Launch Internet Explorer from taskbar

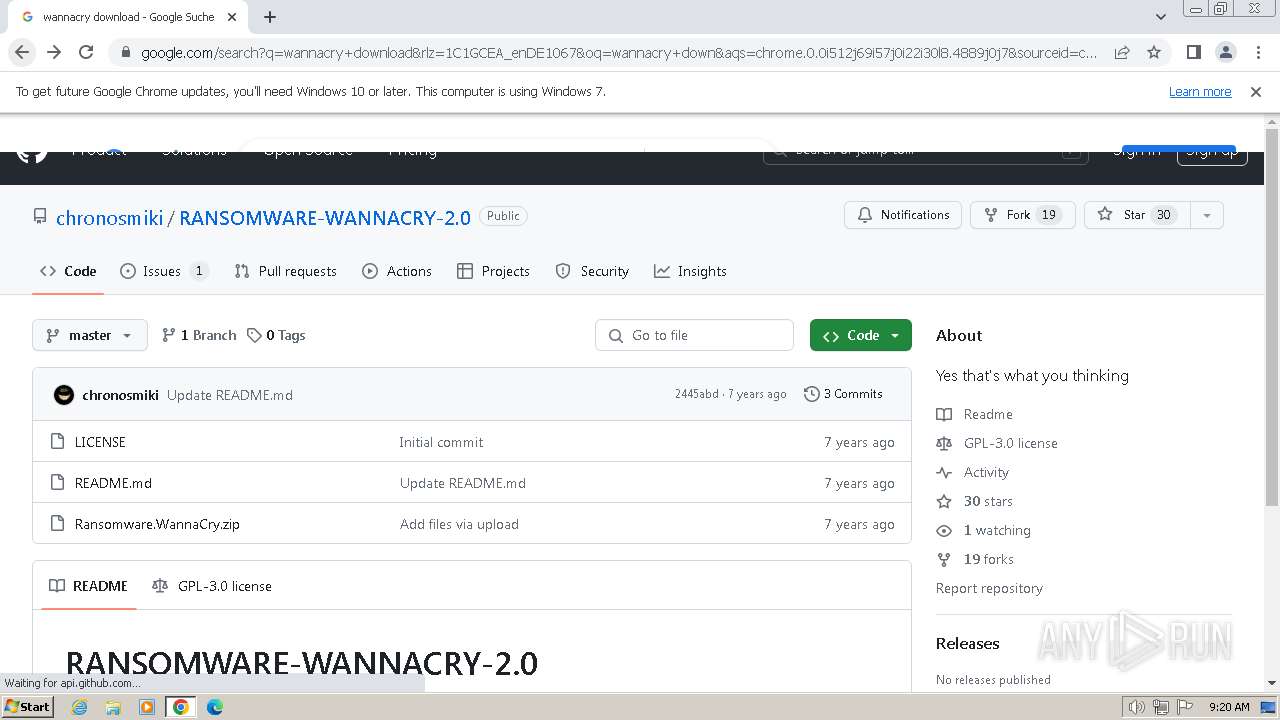[79, 707]
